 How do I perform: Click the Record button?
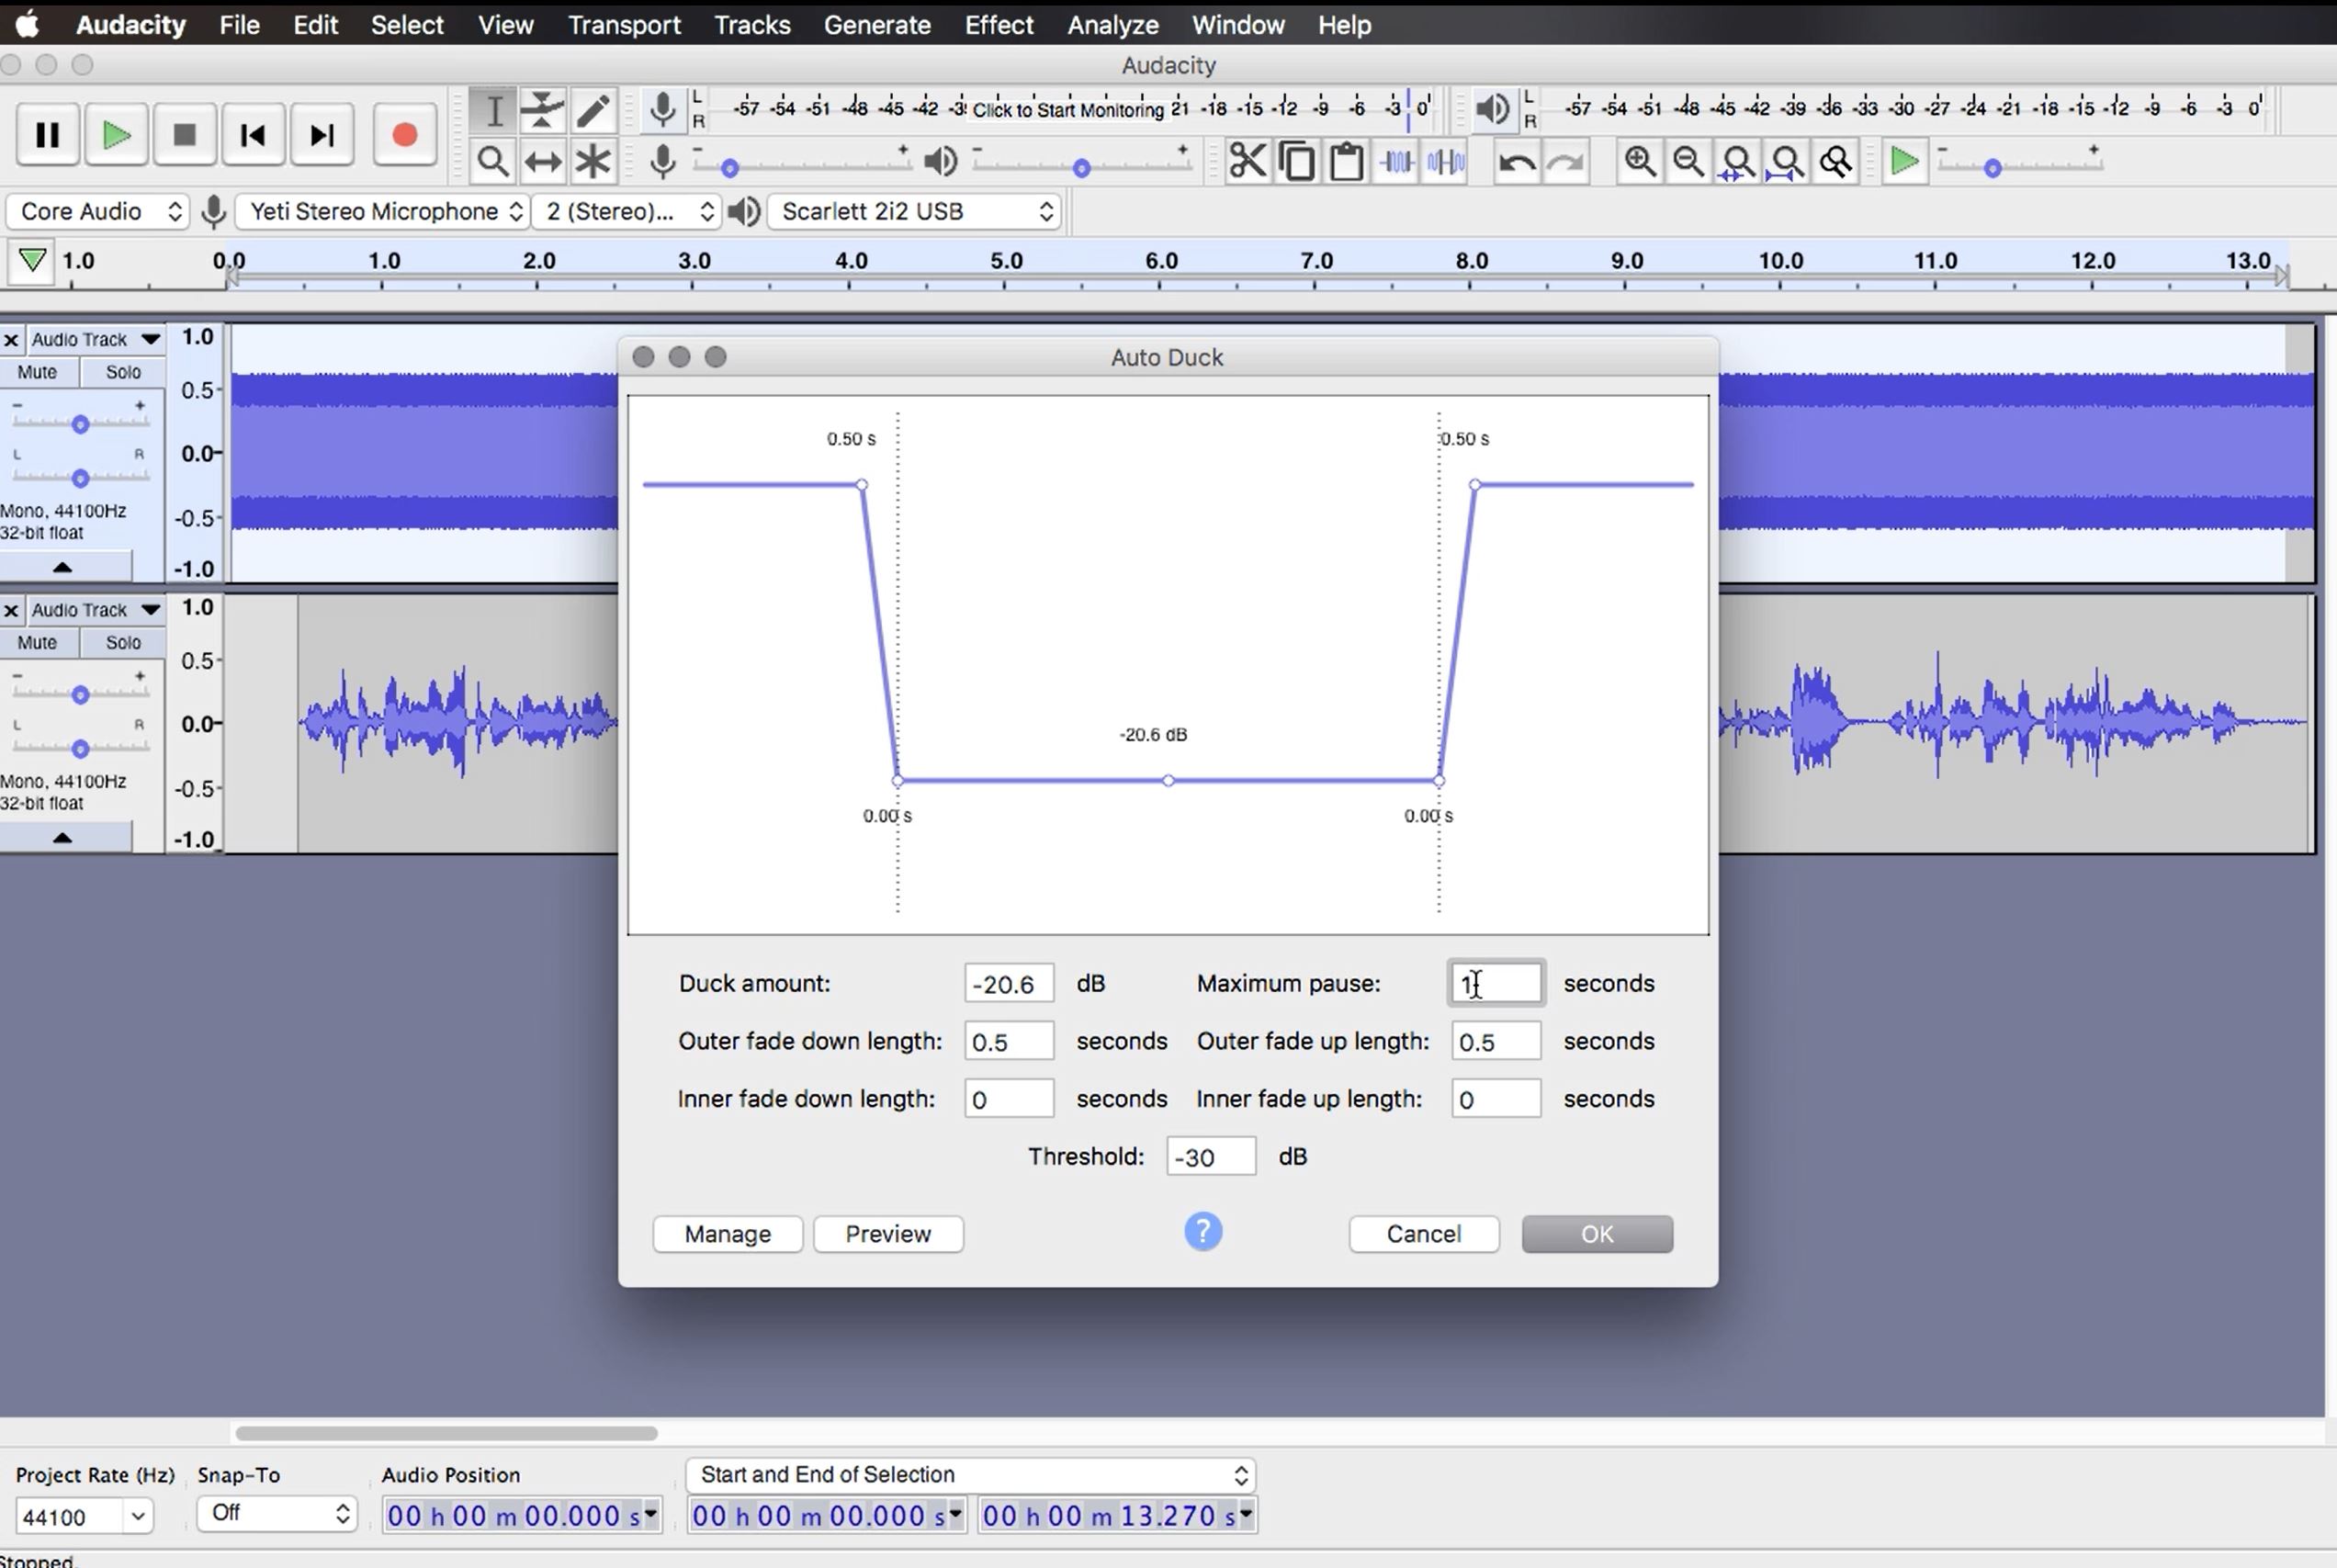tap(404, 135)
